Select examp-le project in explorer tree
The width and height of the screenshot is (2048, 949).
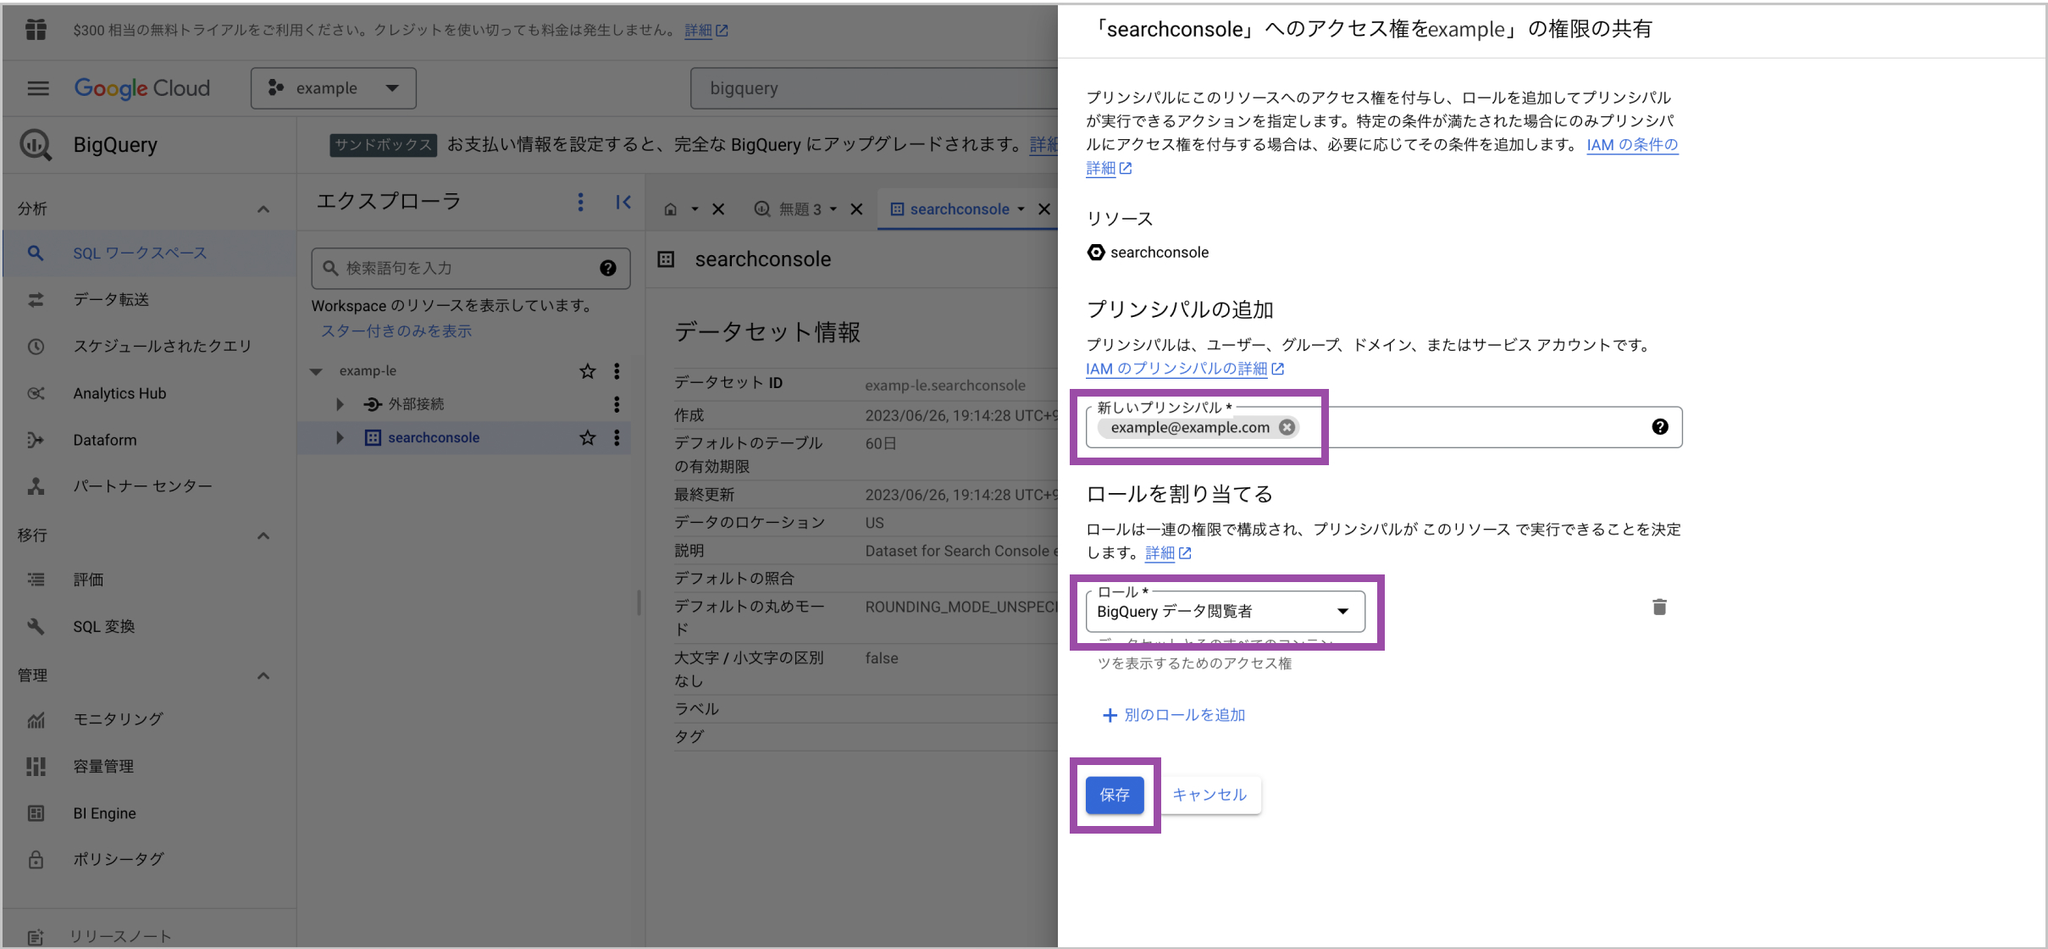[368, 371]
